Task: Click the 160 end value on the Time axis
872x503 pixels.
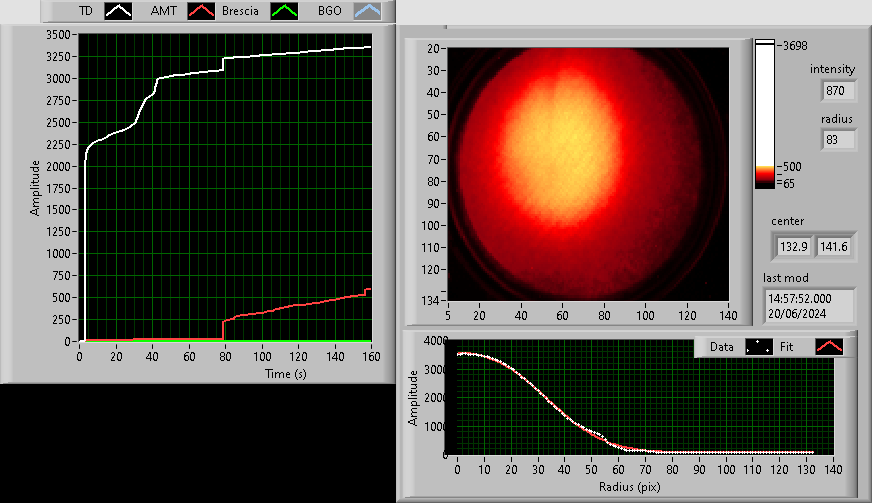Action: click(370, 356)
